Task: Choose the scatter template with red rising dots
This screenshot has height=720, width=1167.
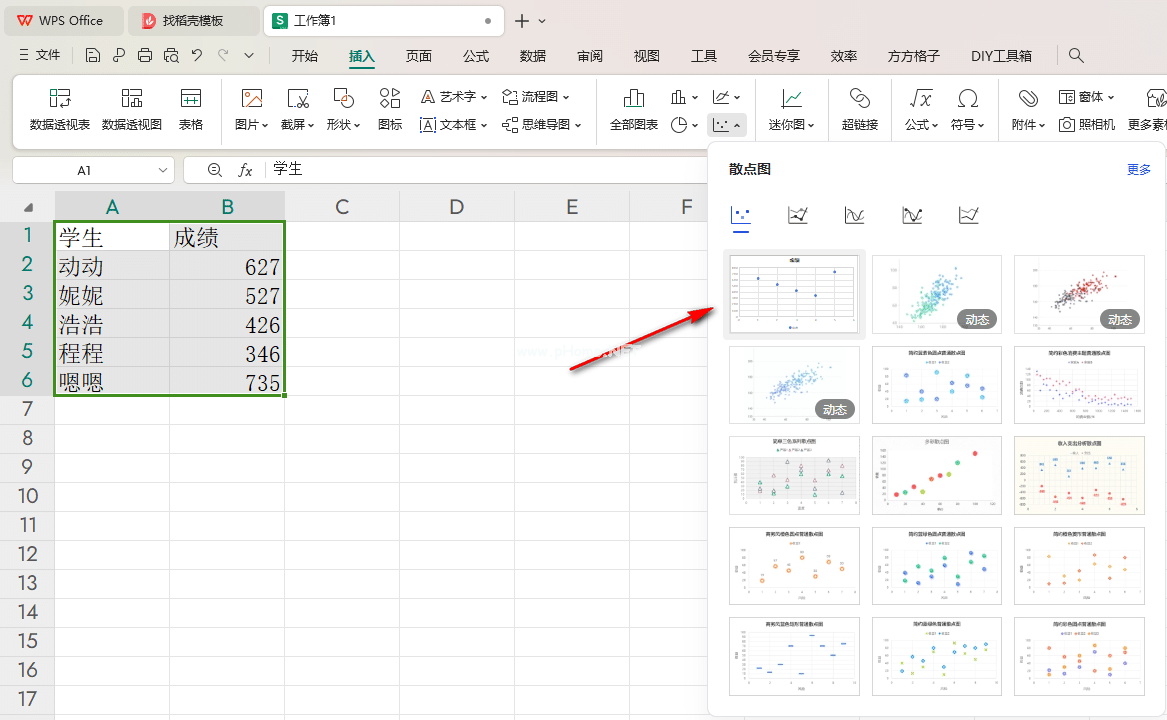Action: pyautogui.click(x=936, y=475)
